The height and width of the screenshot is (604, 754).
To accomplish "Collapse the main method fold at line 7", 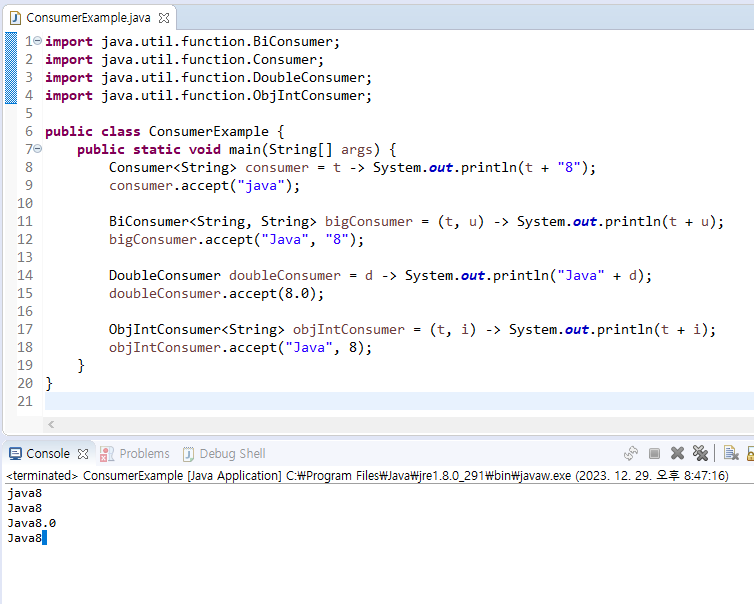I will (38, 149).
